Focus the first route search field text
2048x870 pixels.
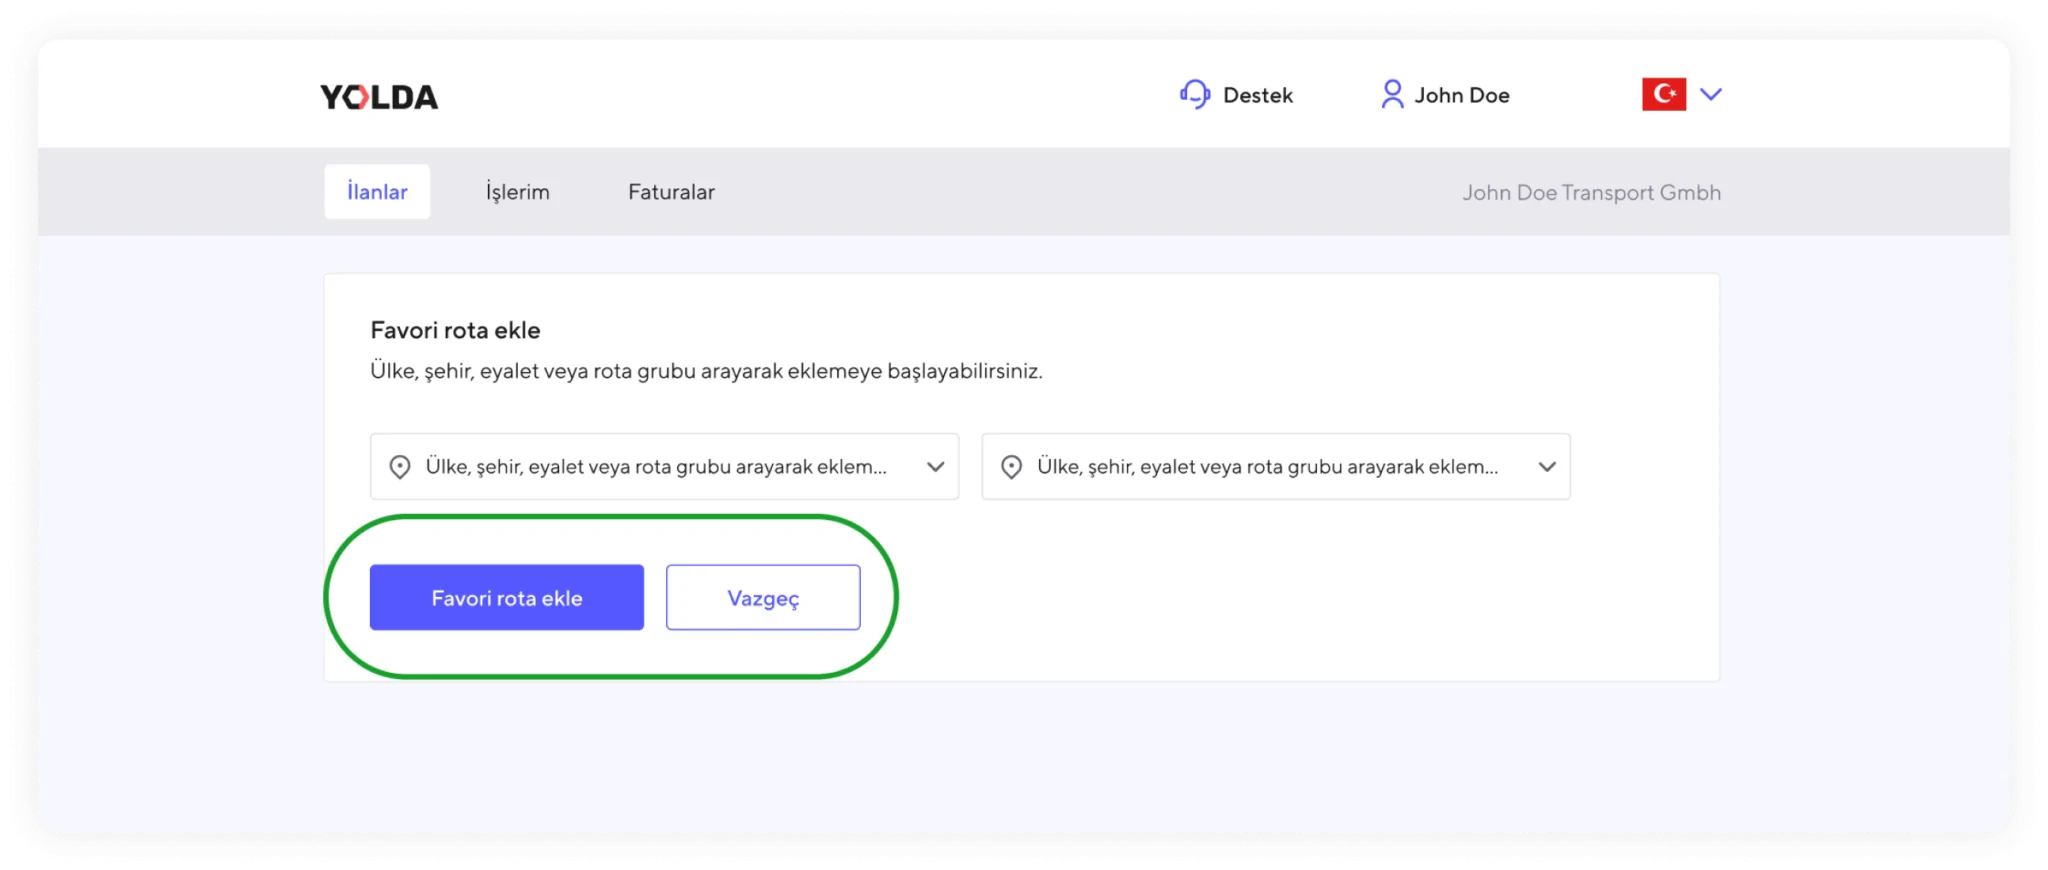[656, 467]
